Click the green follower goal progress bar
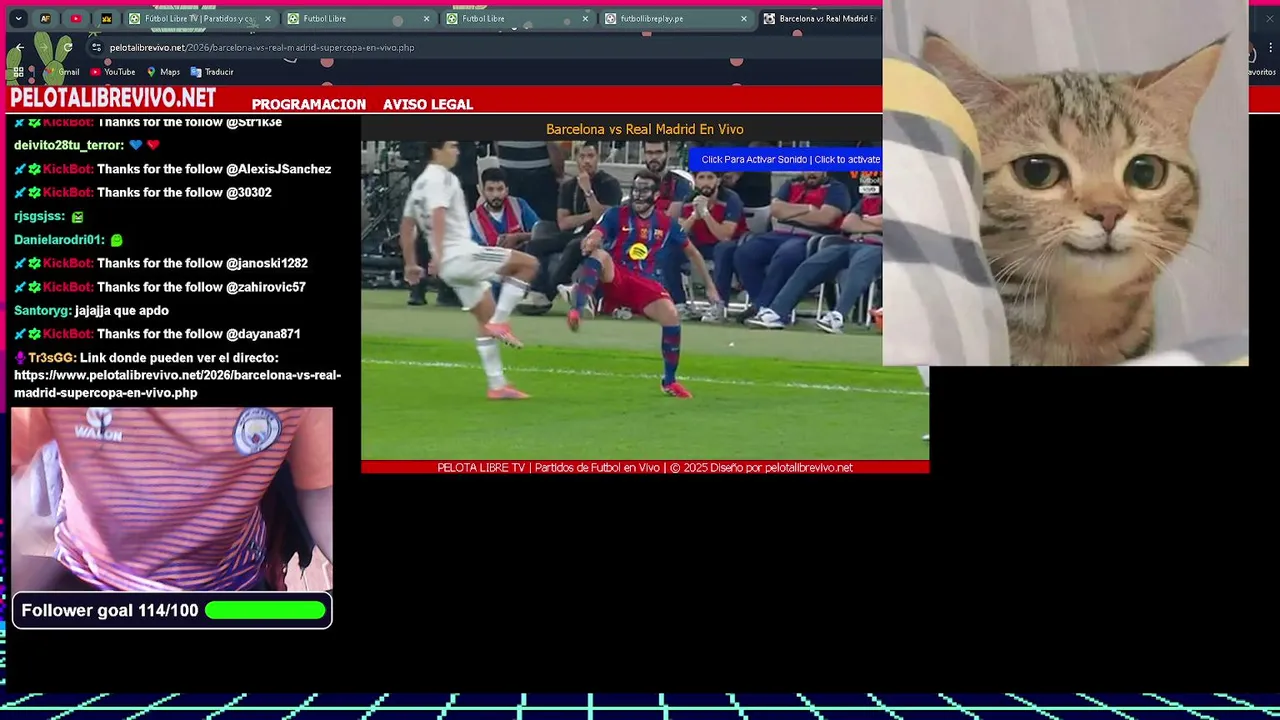1280x720 pixels. click(265, 610)
